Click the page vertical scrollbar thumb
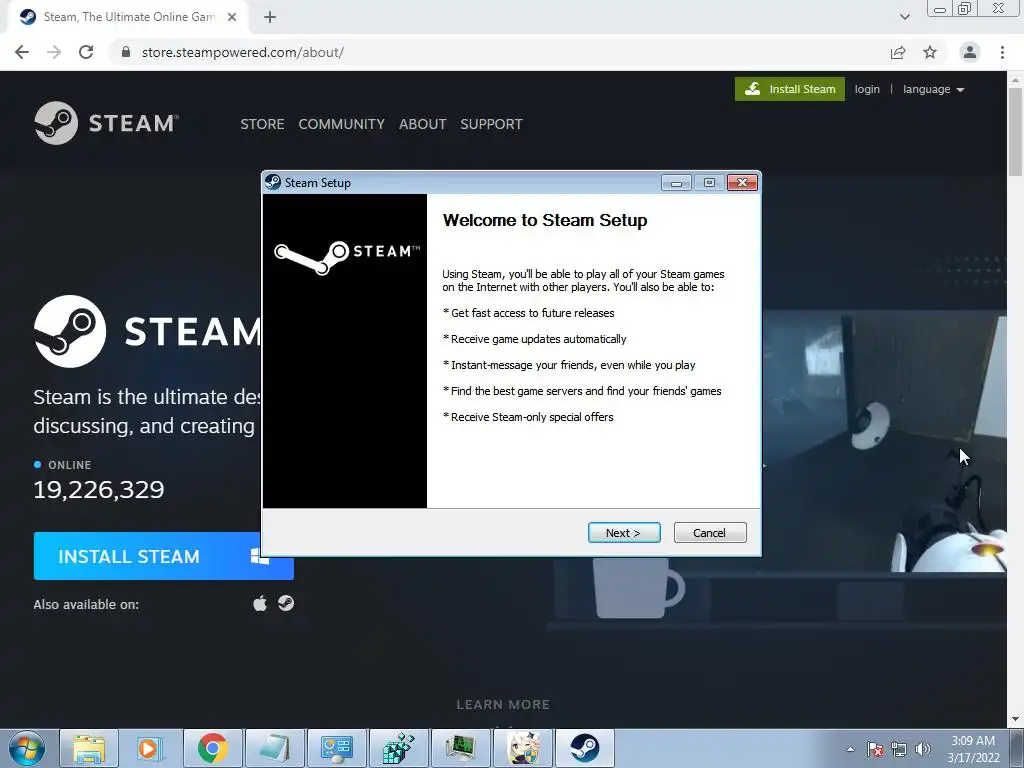The image size is (1024, 768). point(1015,131)
